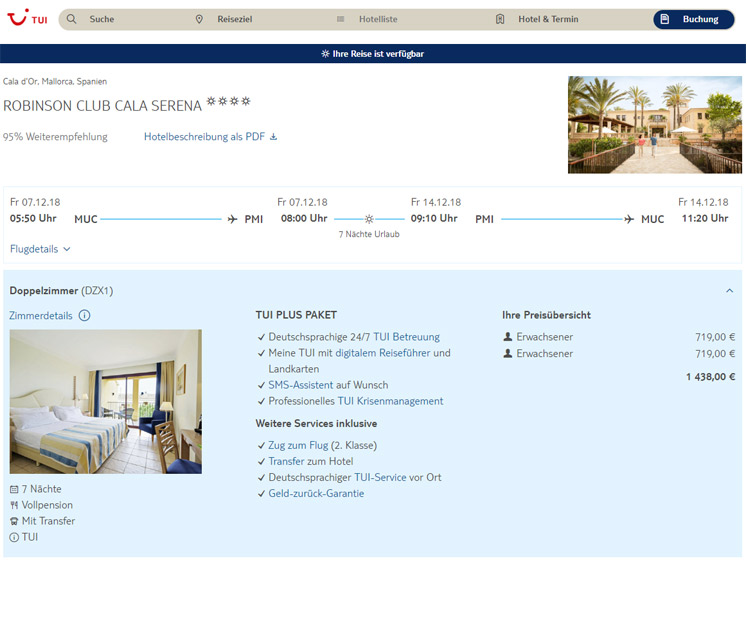This screenshot has height=628, width=747.
Task: Open Hotelbeschreibung als PDF link
Action: coord(204,137)
